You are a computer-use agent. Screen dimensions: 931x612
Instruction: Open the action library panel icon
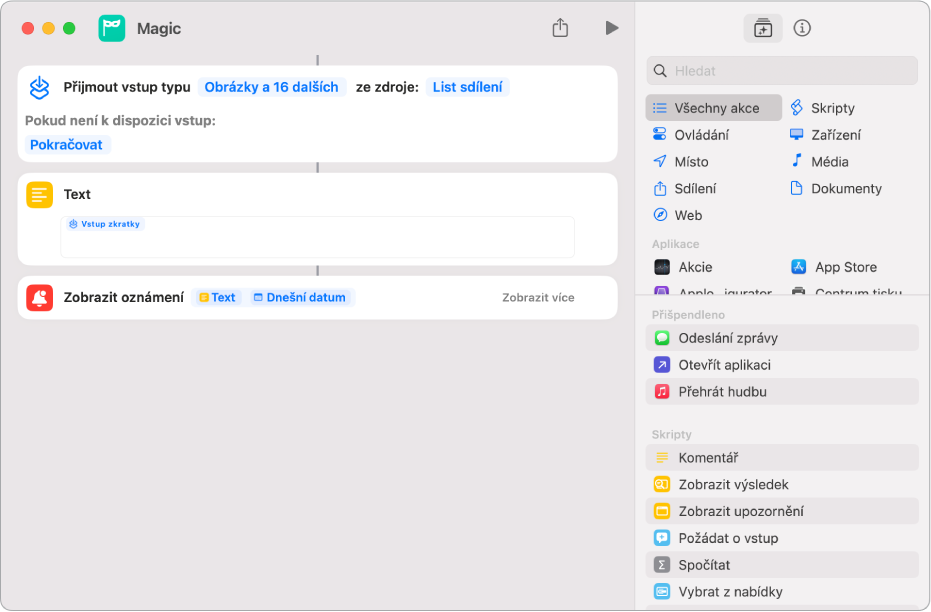[763, 28]
